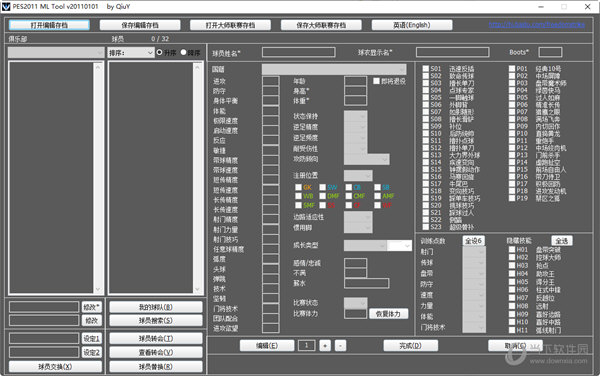Click the plus (+) button

tap(325, 346)
